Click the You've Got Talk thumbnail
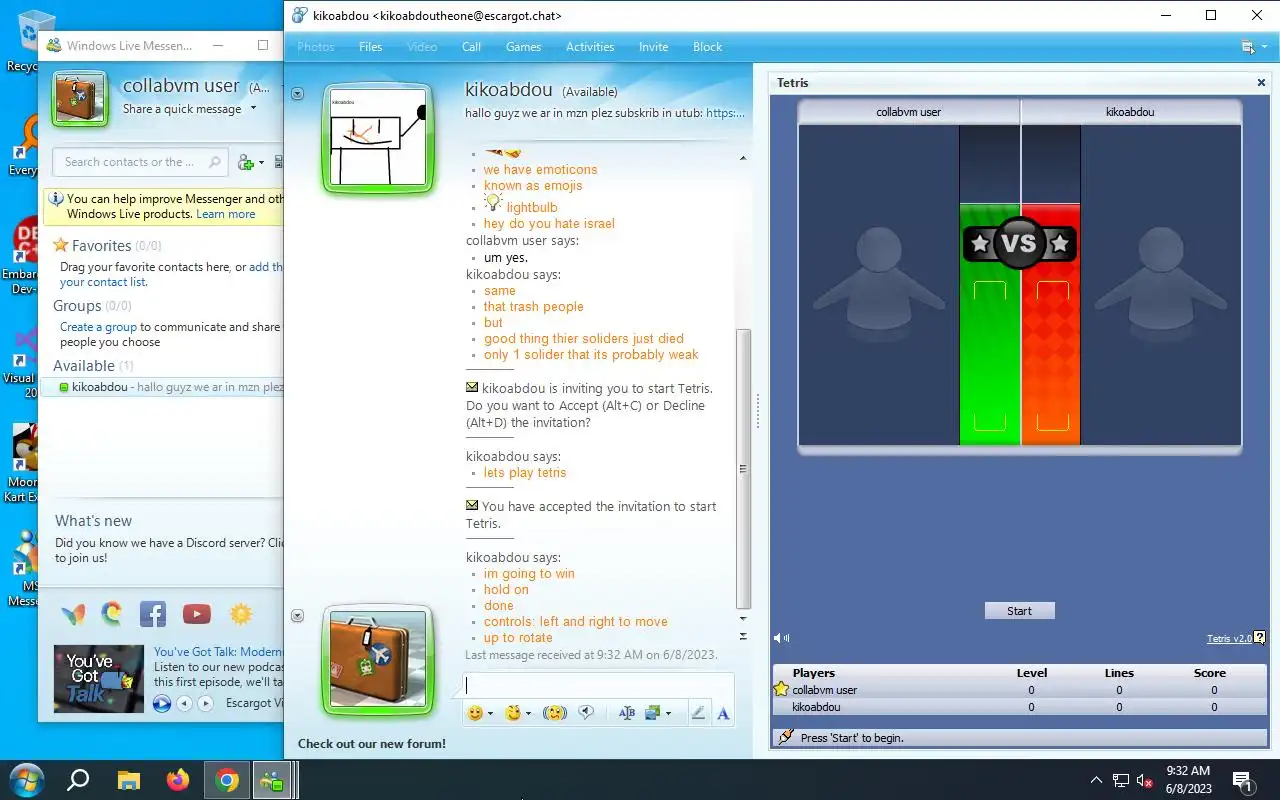This screenshot has width=1280, height=800. [x=99, y=679]
